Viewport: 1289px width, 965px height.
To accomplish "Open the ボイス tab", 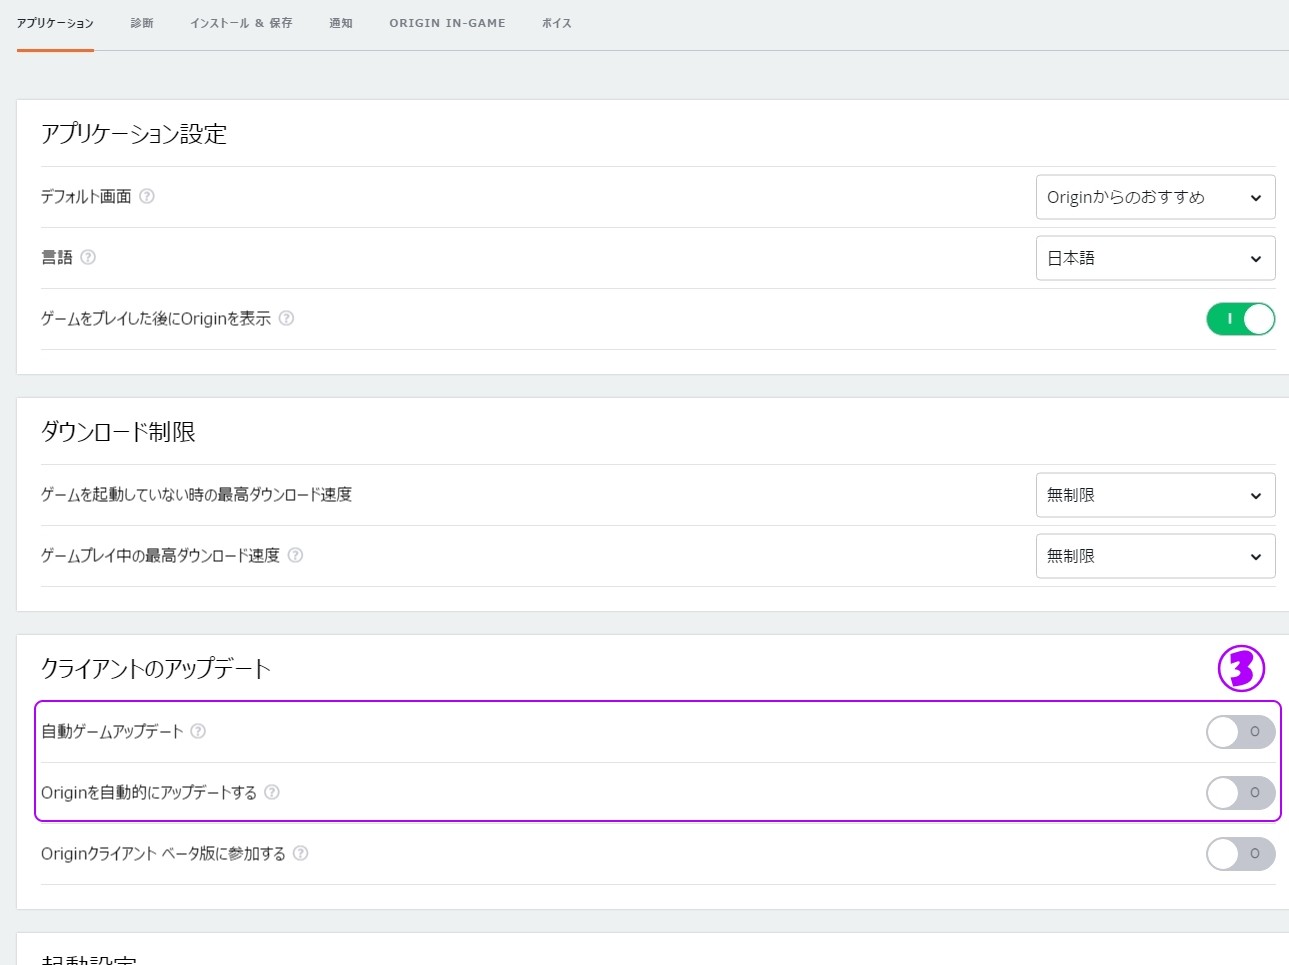I will (557, 23).
